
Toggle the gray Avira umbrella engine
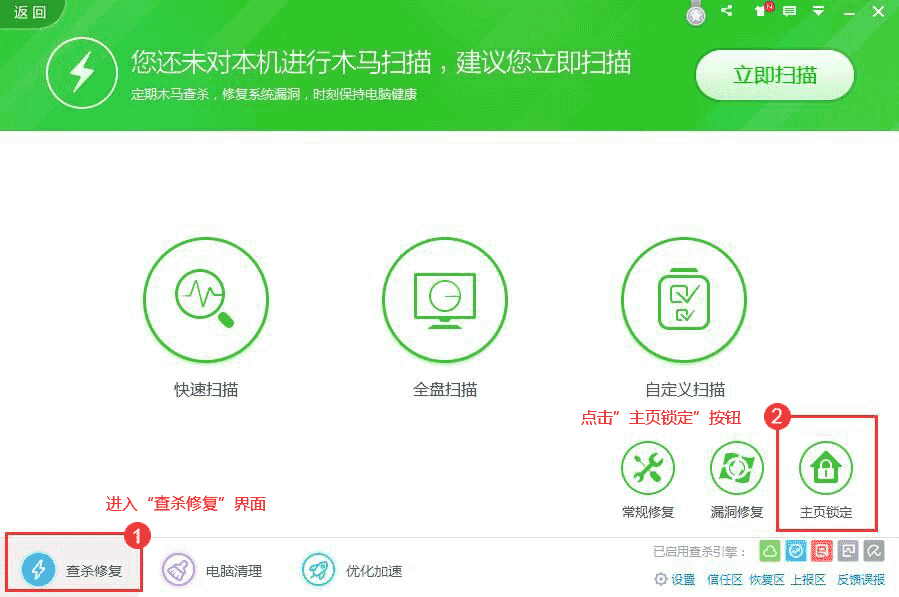pos(874,551)
